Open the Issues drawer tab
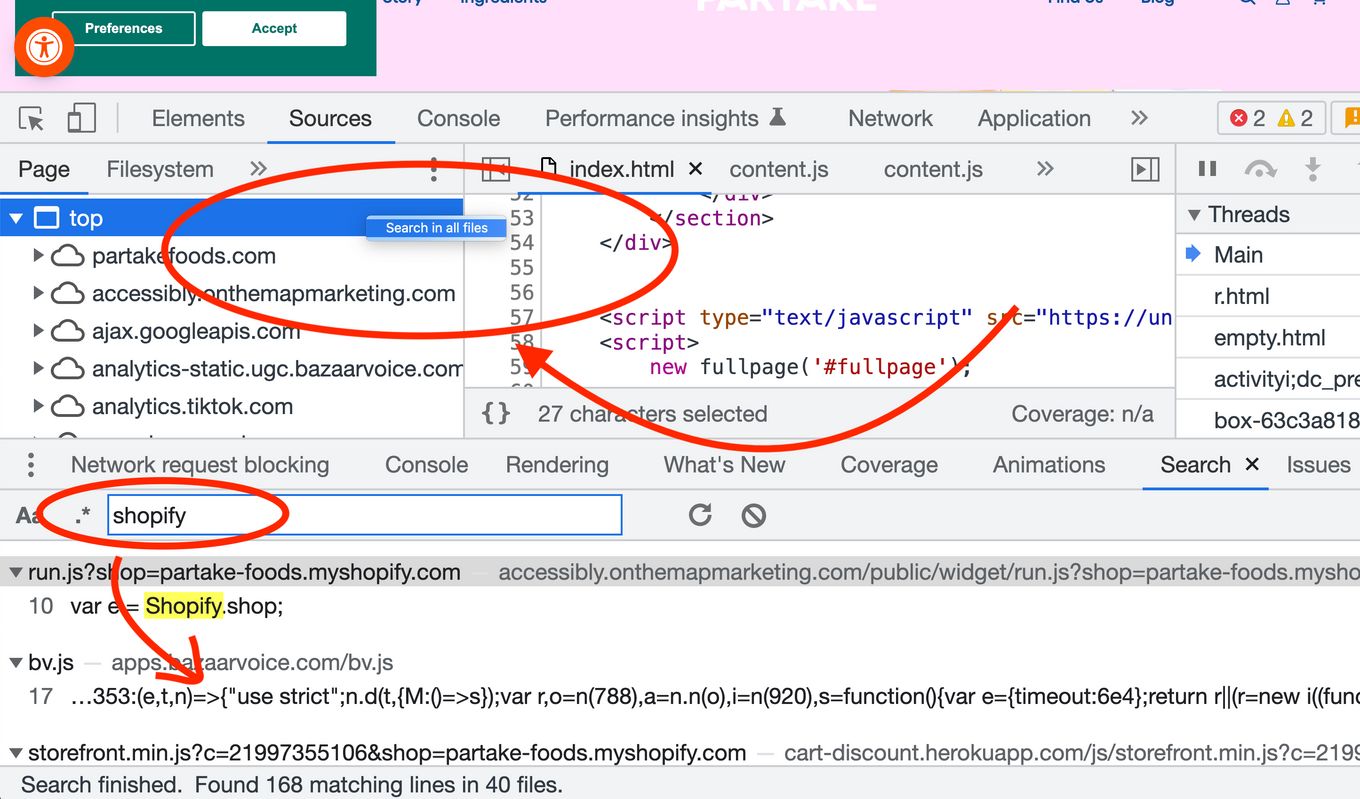 [1318, 465]
